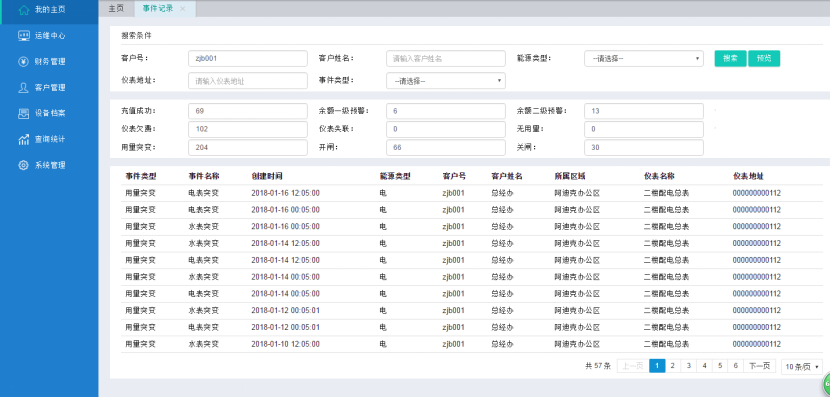Click the 充值成功 field showing 69
The width and height of the screenshot is (830, 397).
248,111
